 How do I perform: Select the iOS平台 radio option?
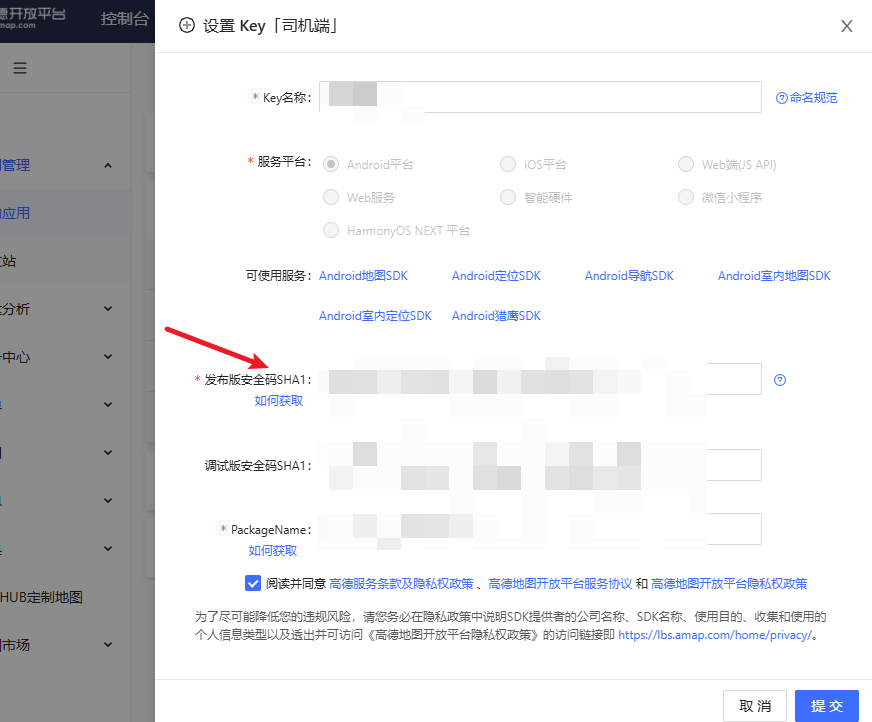(x=508, y=164)
